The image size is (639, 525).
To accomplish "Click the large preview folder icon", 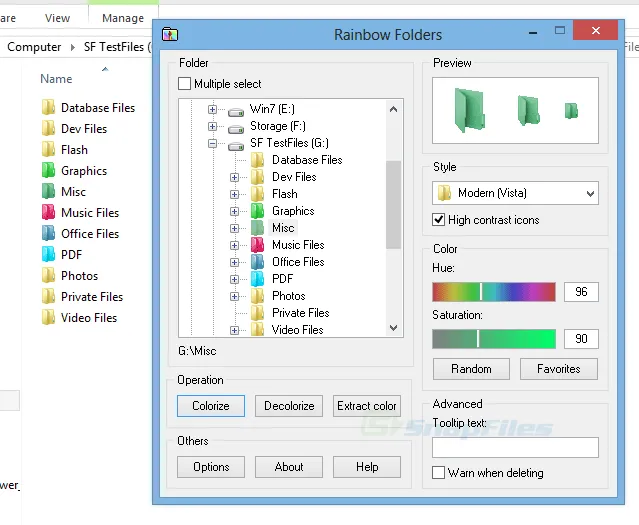I will click(x=469, y=110).
